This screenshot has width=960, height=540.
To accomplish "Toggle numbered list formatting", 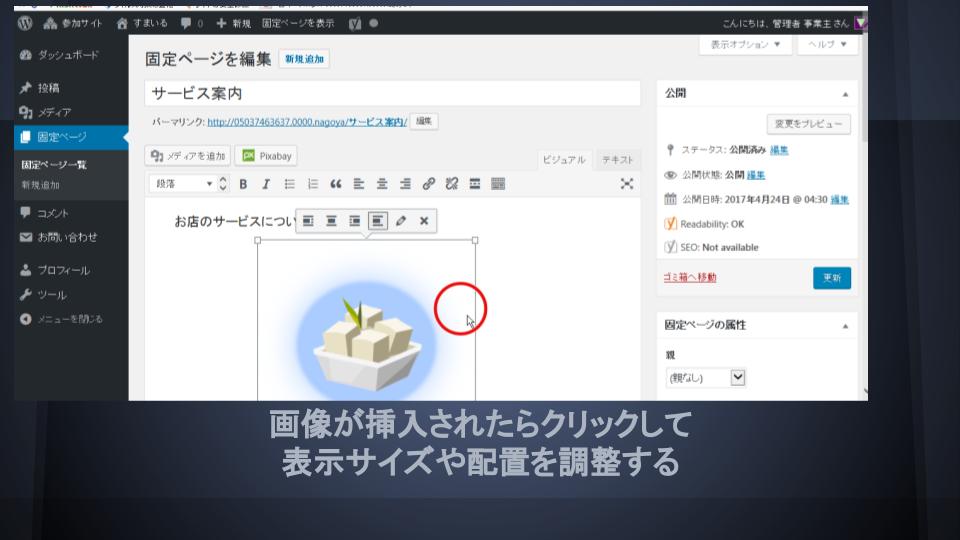I will click(x=313, y=184).
